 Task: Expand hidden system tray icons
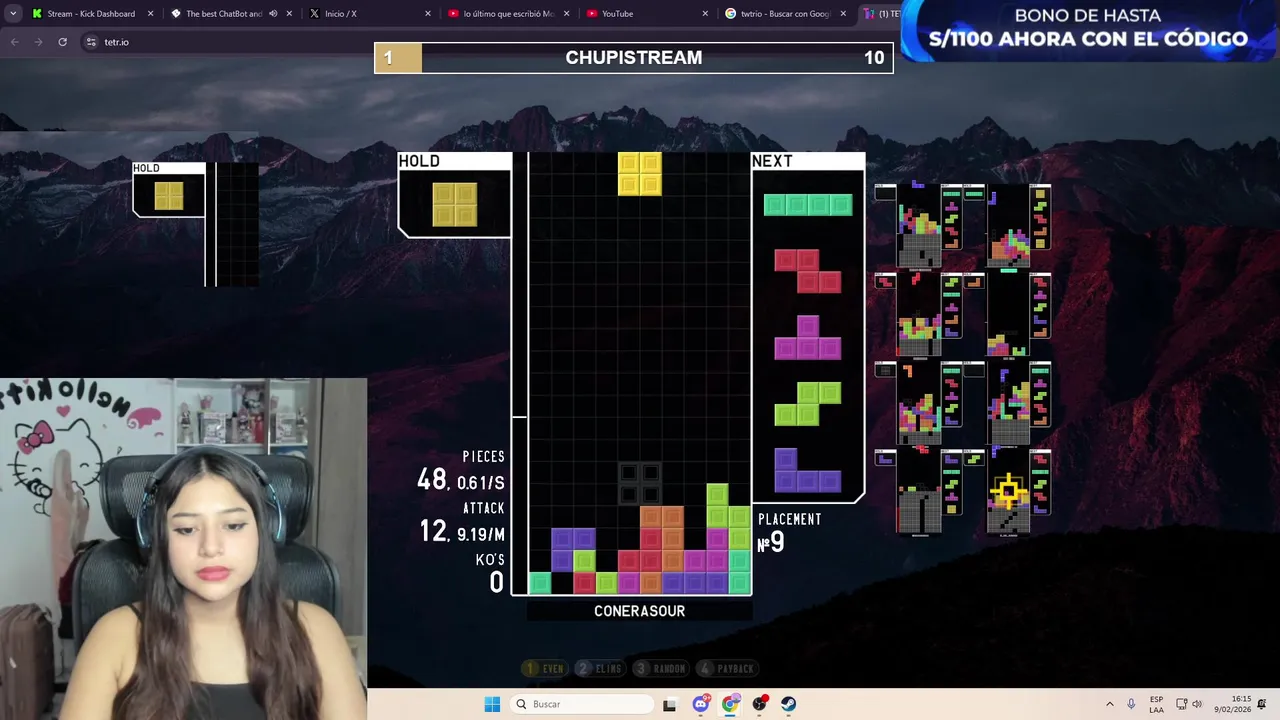pyautogui.click(x=1109, y=704)
